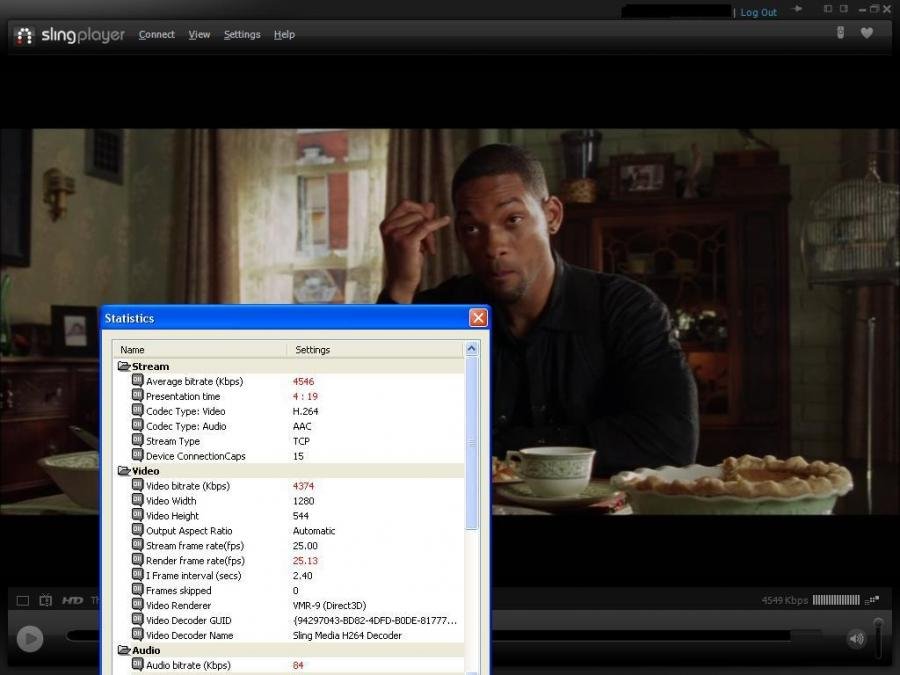The image size is (900, 675).
Task: Select the 'Presentation time' label
Action: click(183, 397)
